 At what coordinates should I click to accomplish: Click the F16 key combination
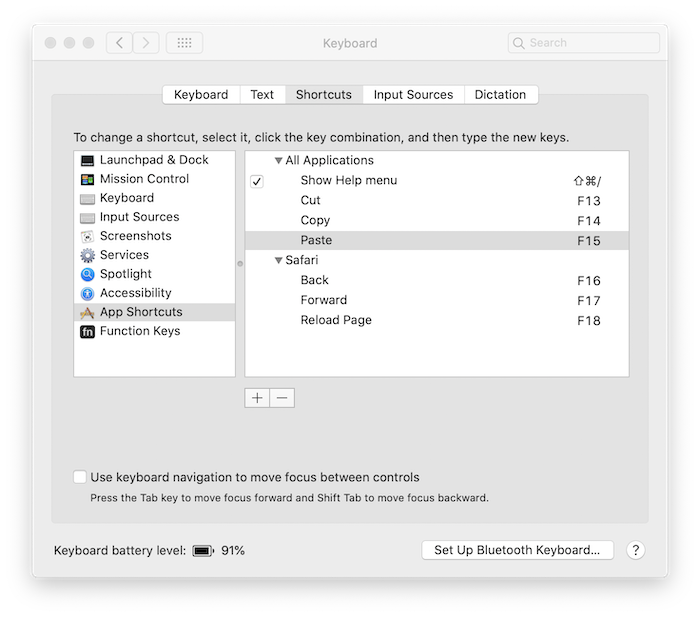point(589,281)
